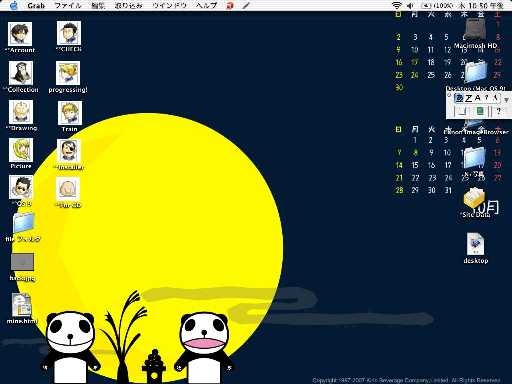The height and width of the screenshot is (384, 512).
Task: Select the Picture desktop icon
Action: coord(21,150)
